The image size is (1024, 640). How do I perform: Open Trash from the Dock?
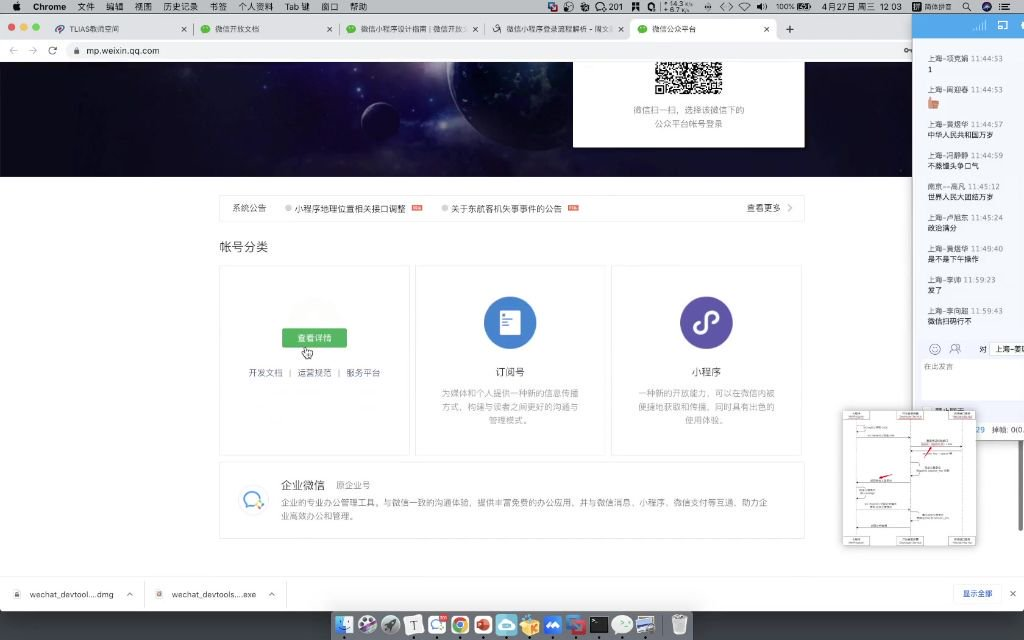pyautogui.click(x=679, y=625)
